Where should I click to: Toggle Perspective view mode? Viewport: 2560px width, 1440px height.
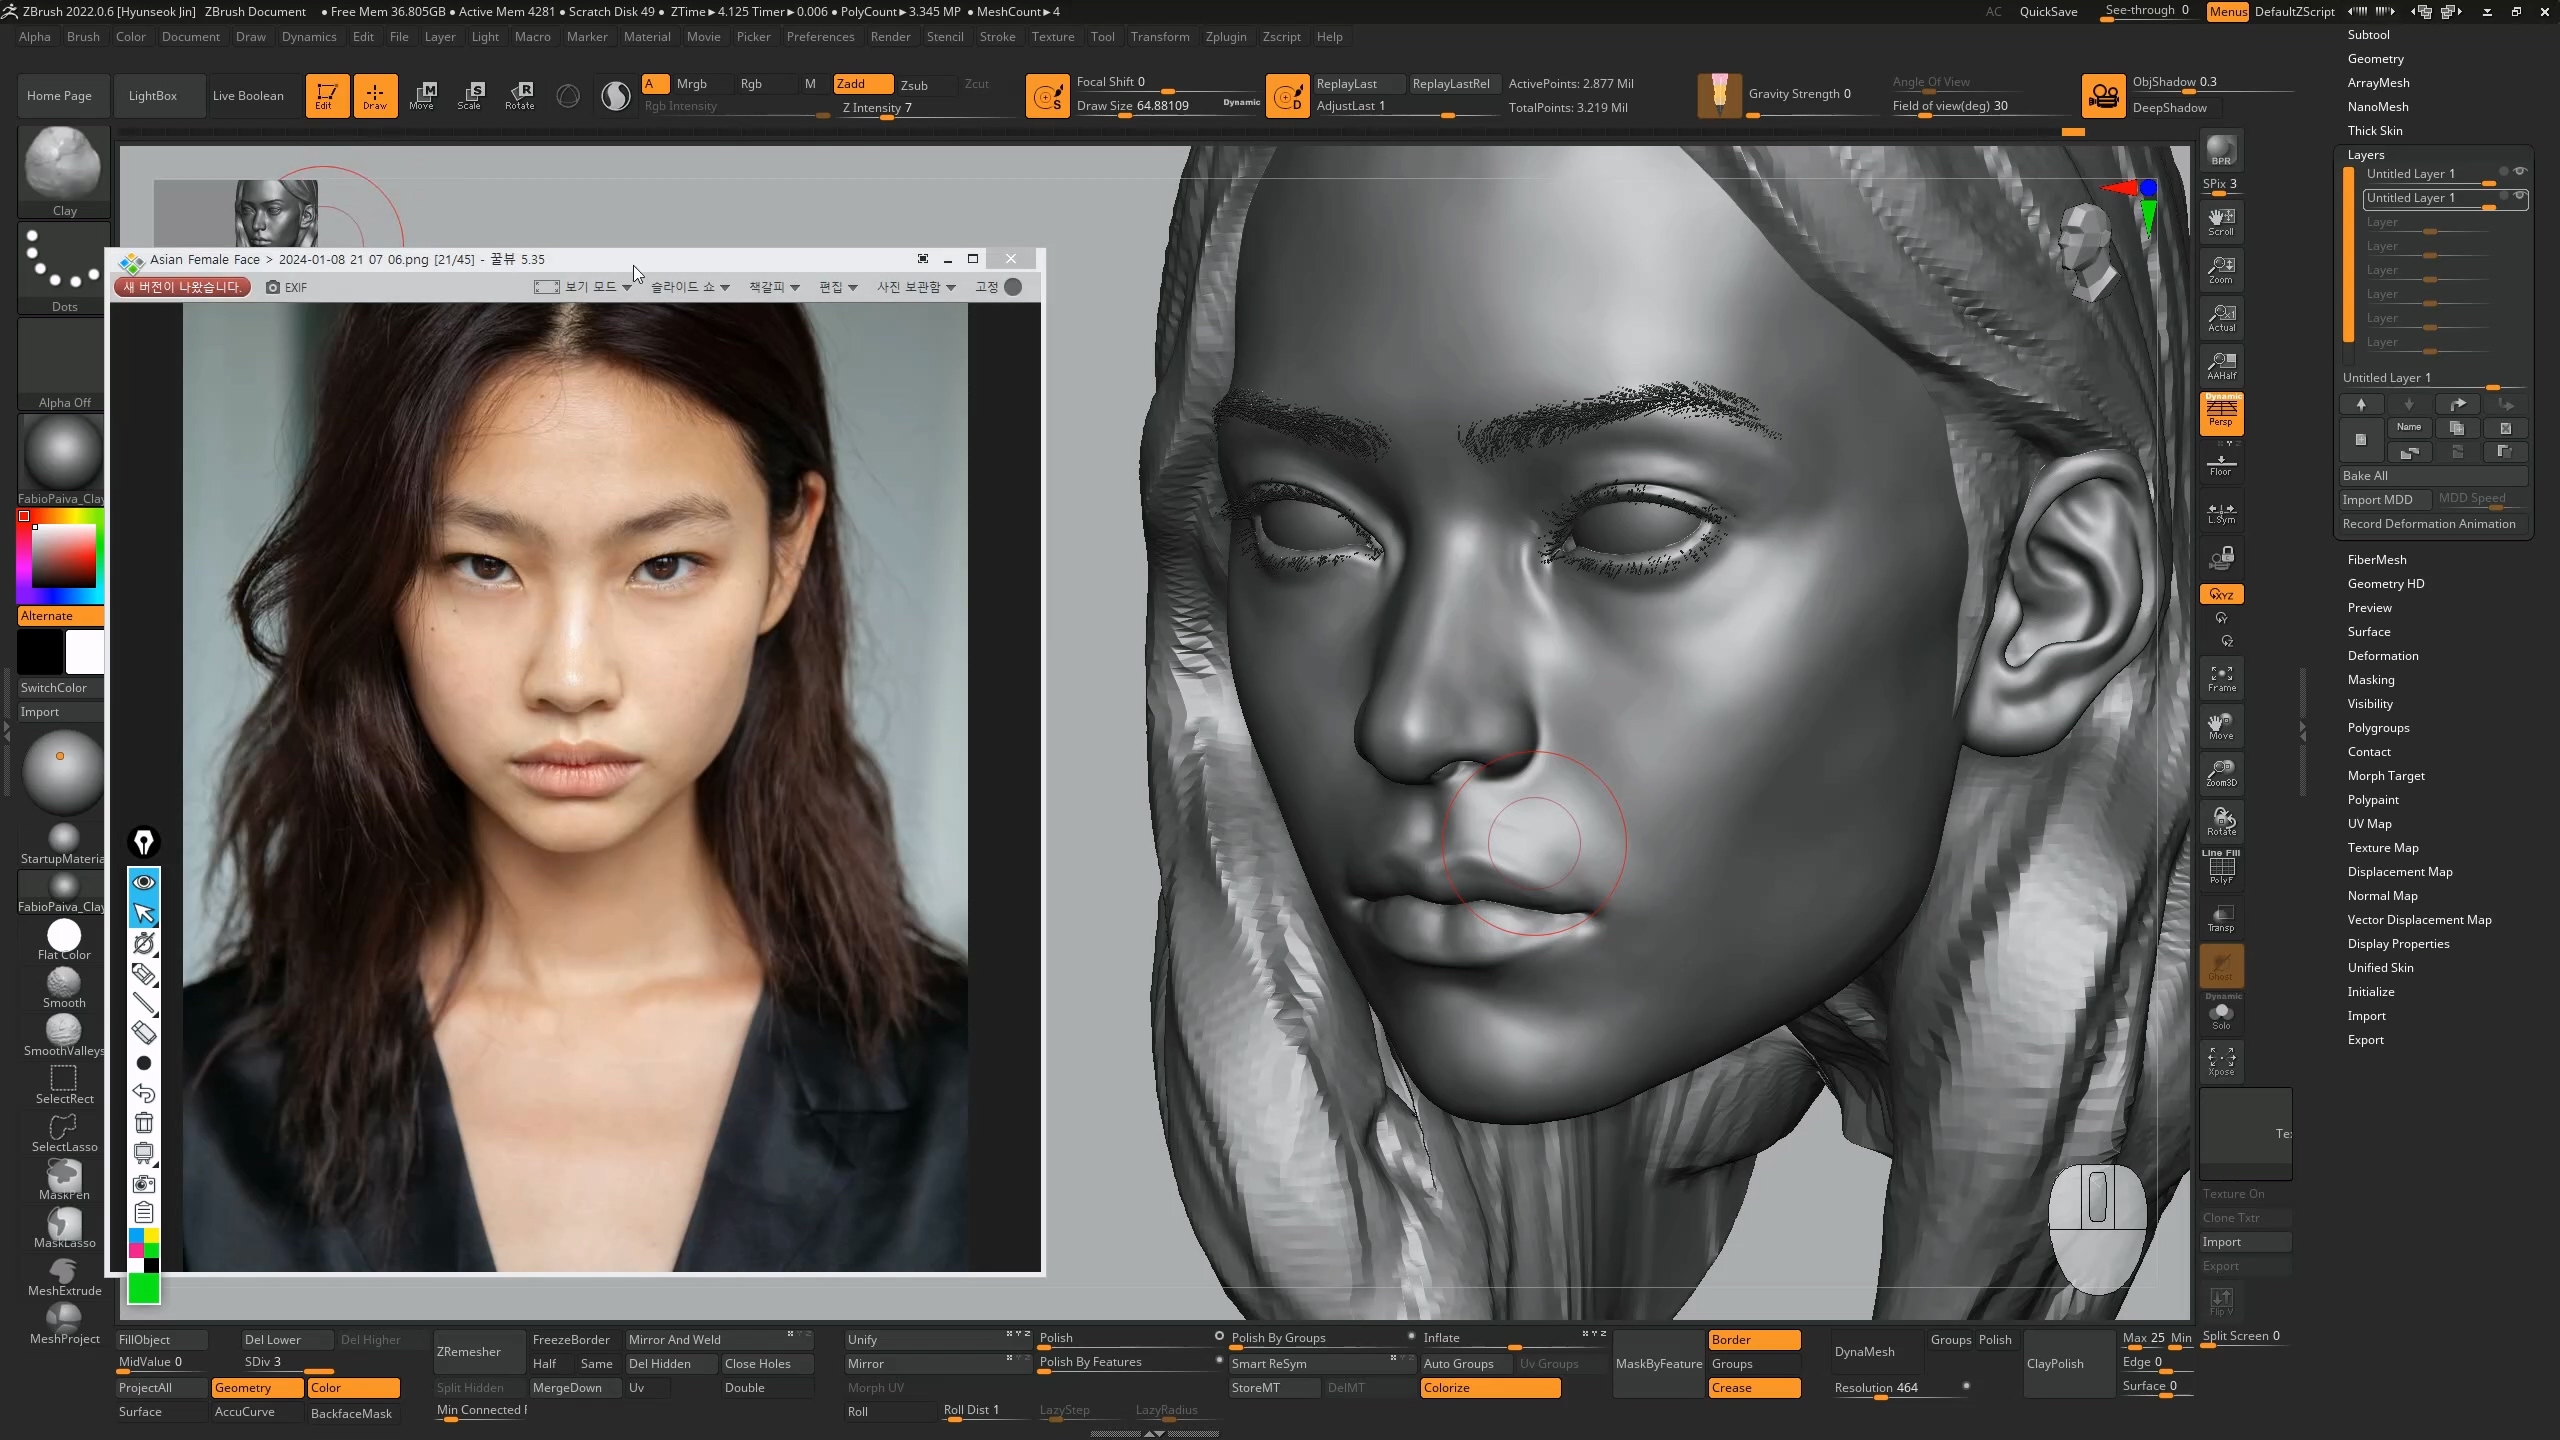point(2221,414)
